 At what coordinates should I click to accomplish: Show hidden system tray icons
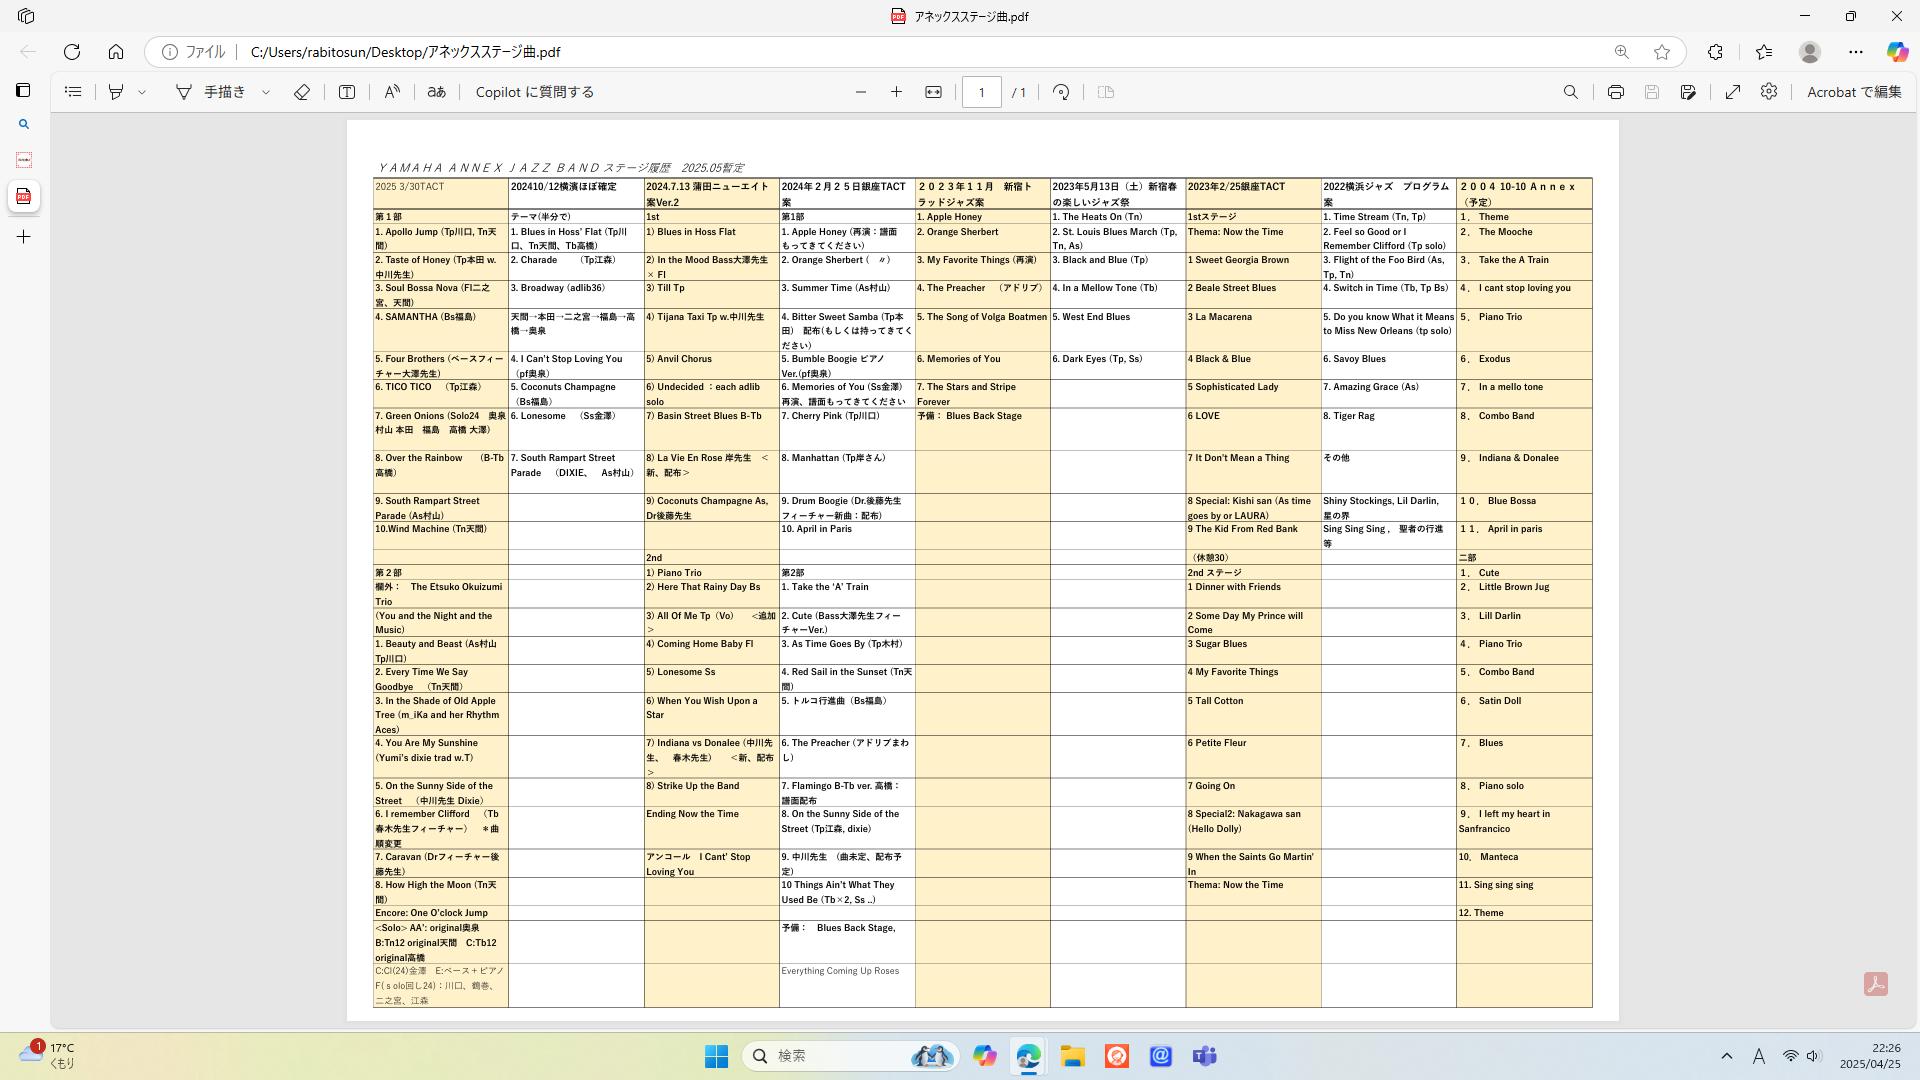(x=1726, y=1056)
